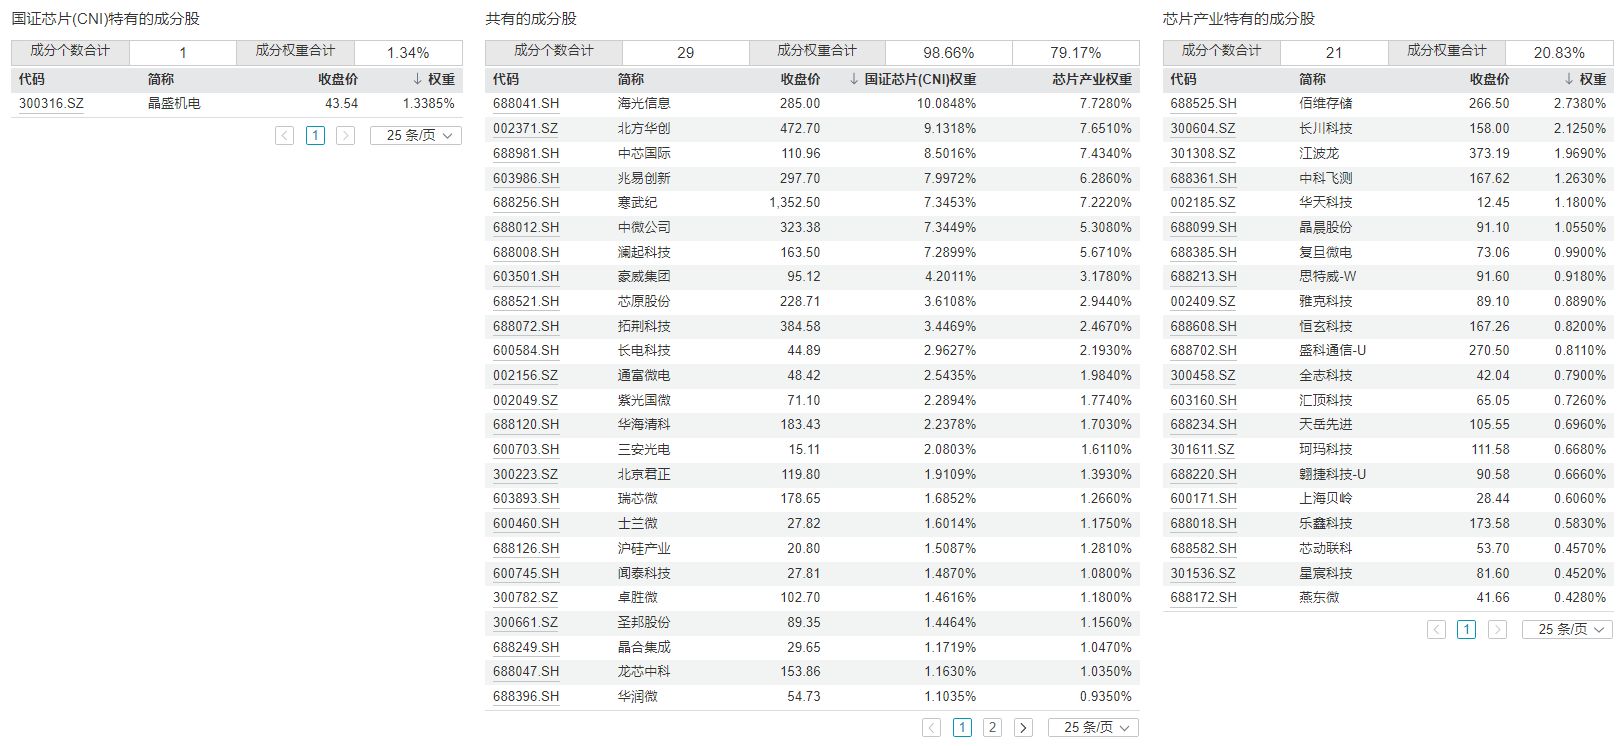Open stock code 002185.SZ link

[x=1203, y=202]
